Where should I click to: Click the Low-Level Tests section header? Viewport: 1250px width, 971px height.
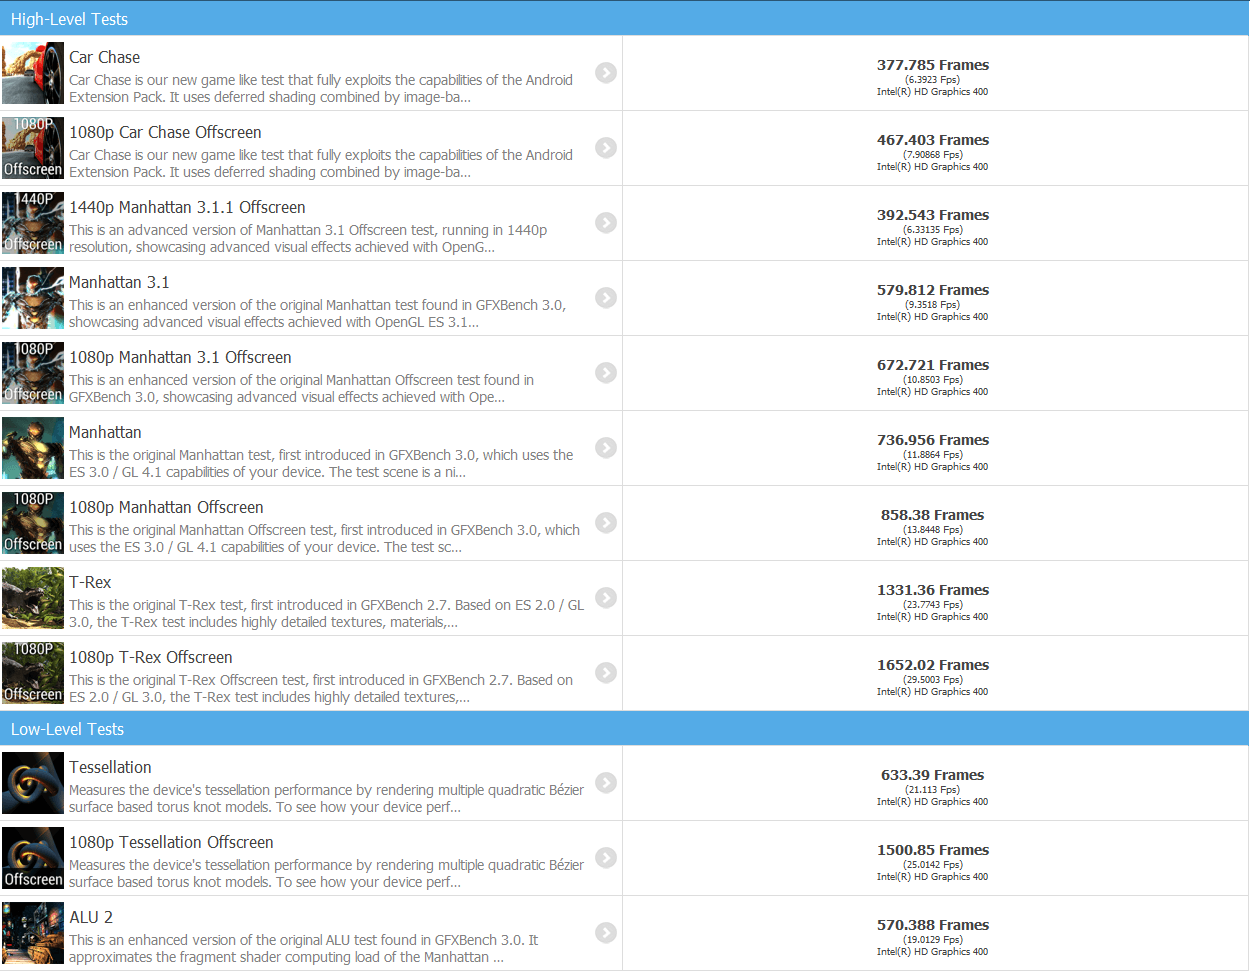click(x=625, y=729)
